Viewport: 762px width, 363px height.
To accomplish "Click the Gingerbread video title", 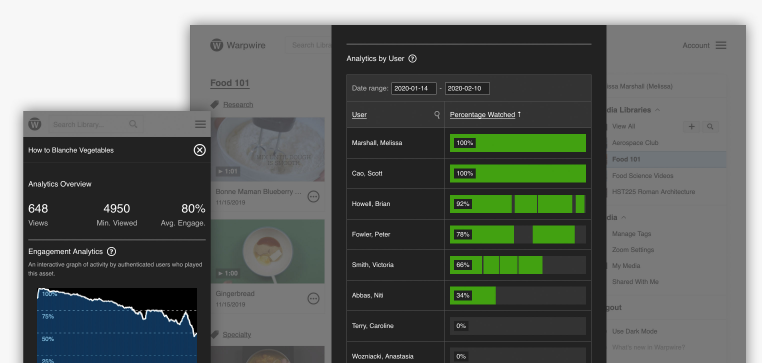I will pos(235,294).
